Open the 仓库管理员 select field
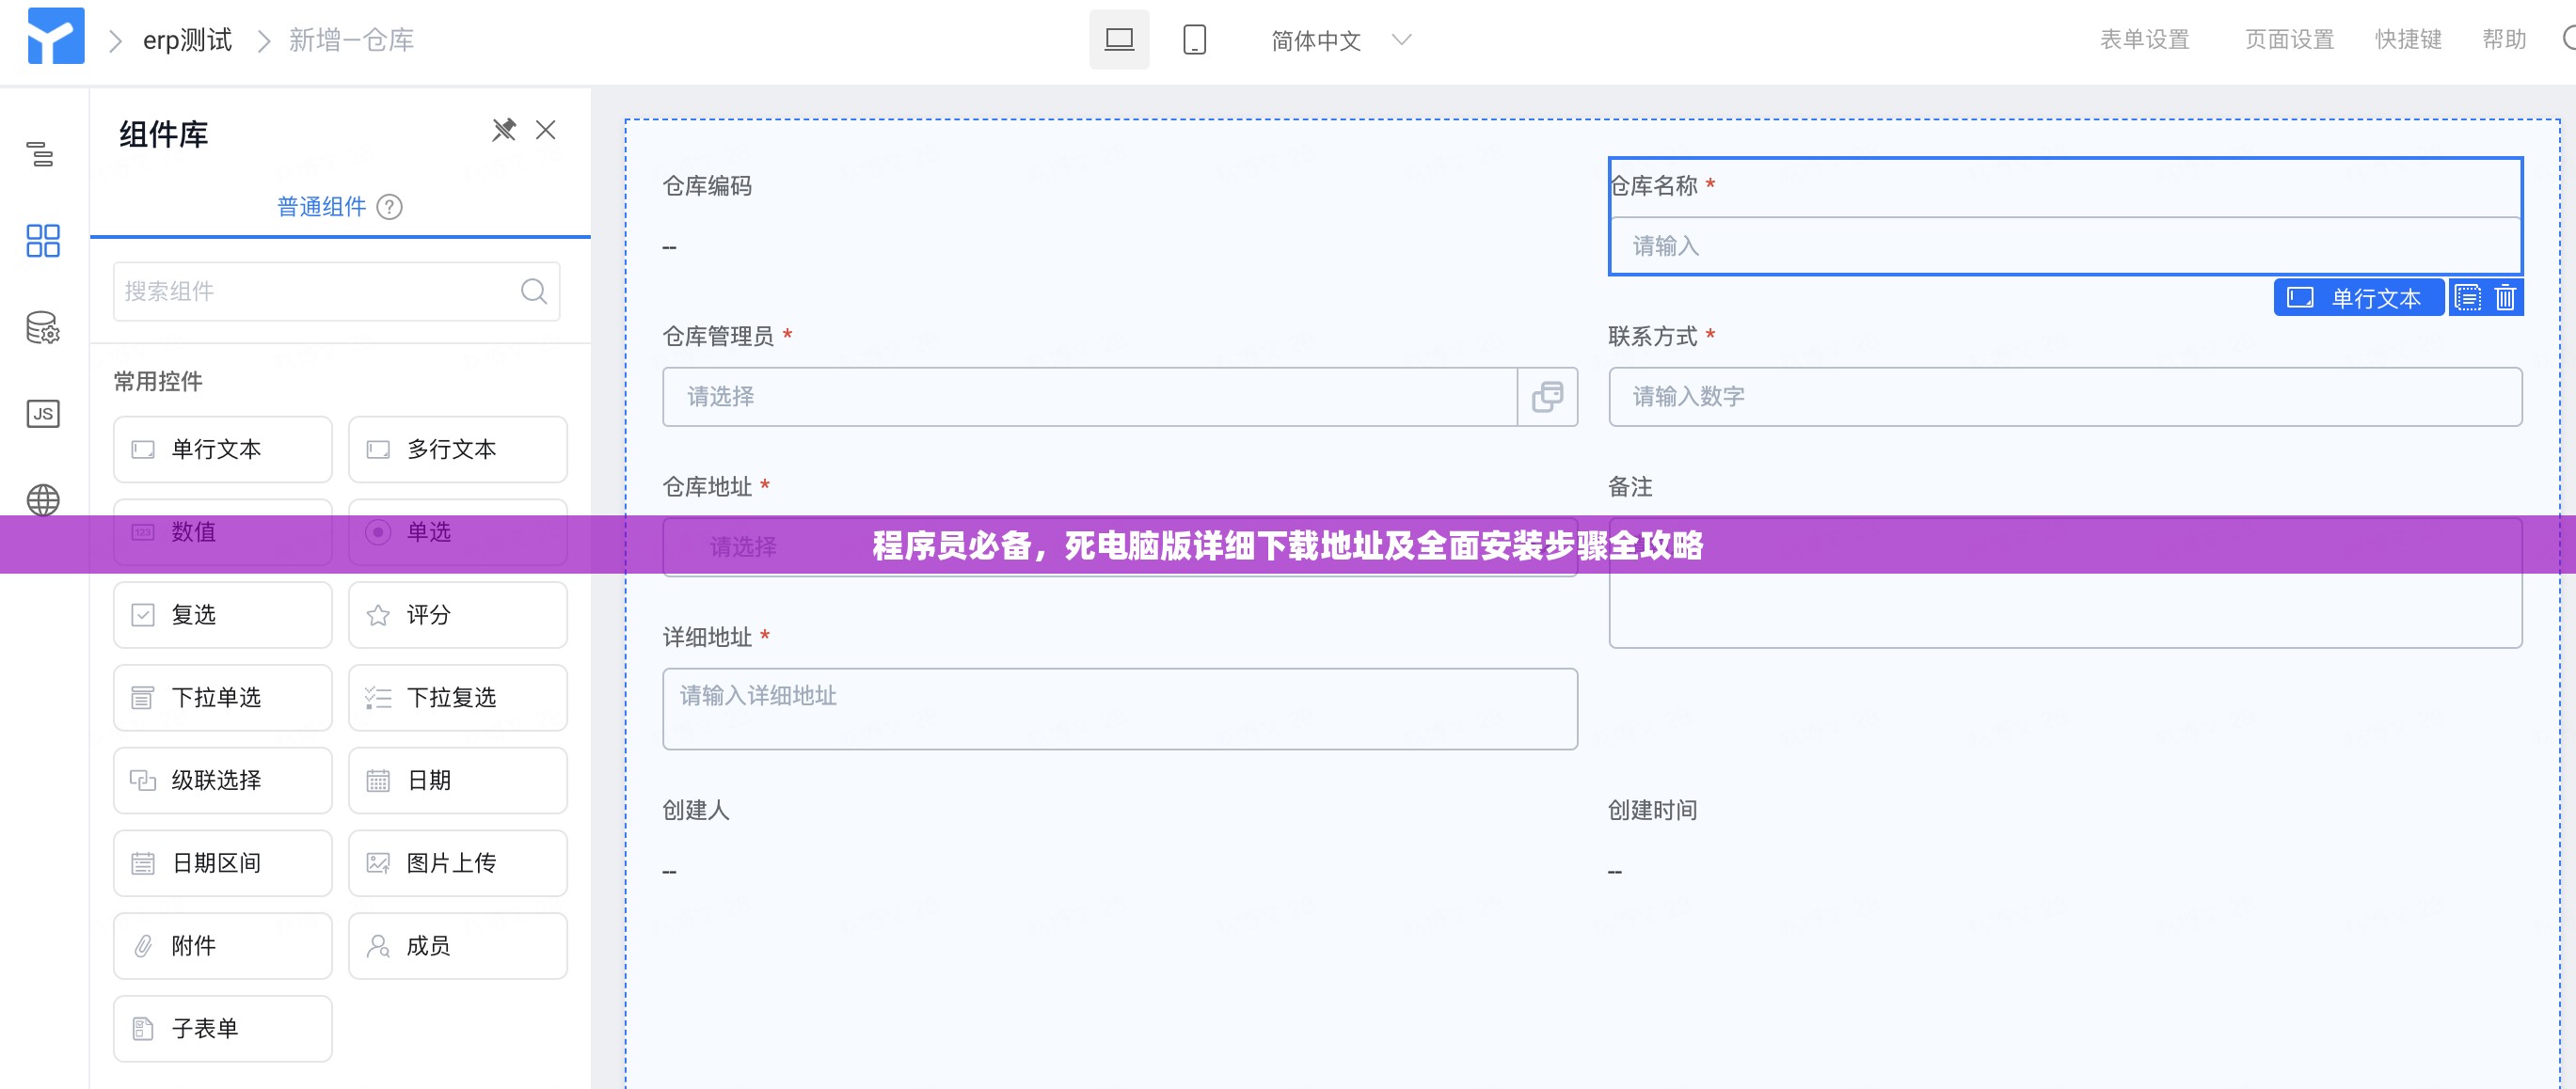This screenshot has width=2576, height=1089. click(x=1090, y=397)
